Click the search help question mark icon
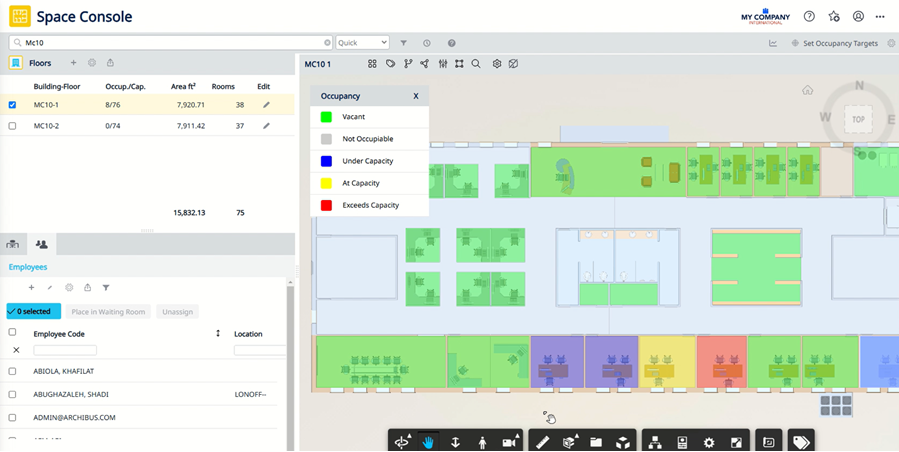 [452, 43]
